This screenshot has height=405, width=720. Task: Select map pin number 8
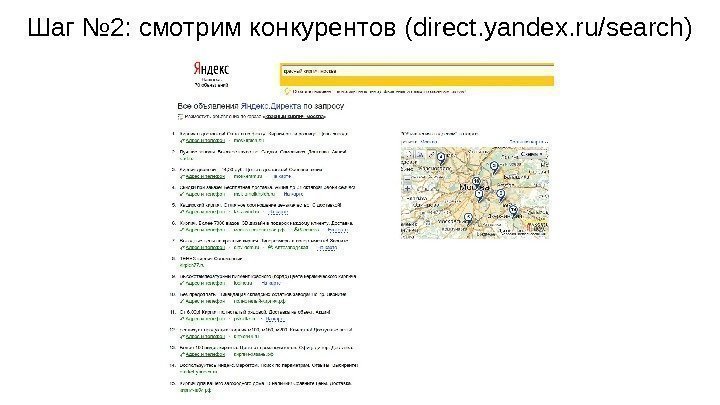(501, 195)
